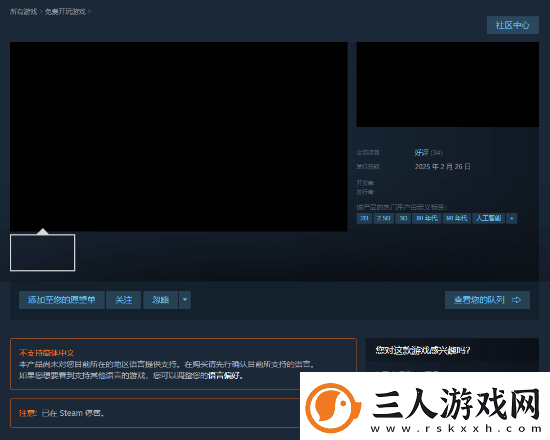Click the 关注 follow button

(x=123, y=300)
